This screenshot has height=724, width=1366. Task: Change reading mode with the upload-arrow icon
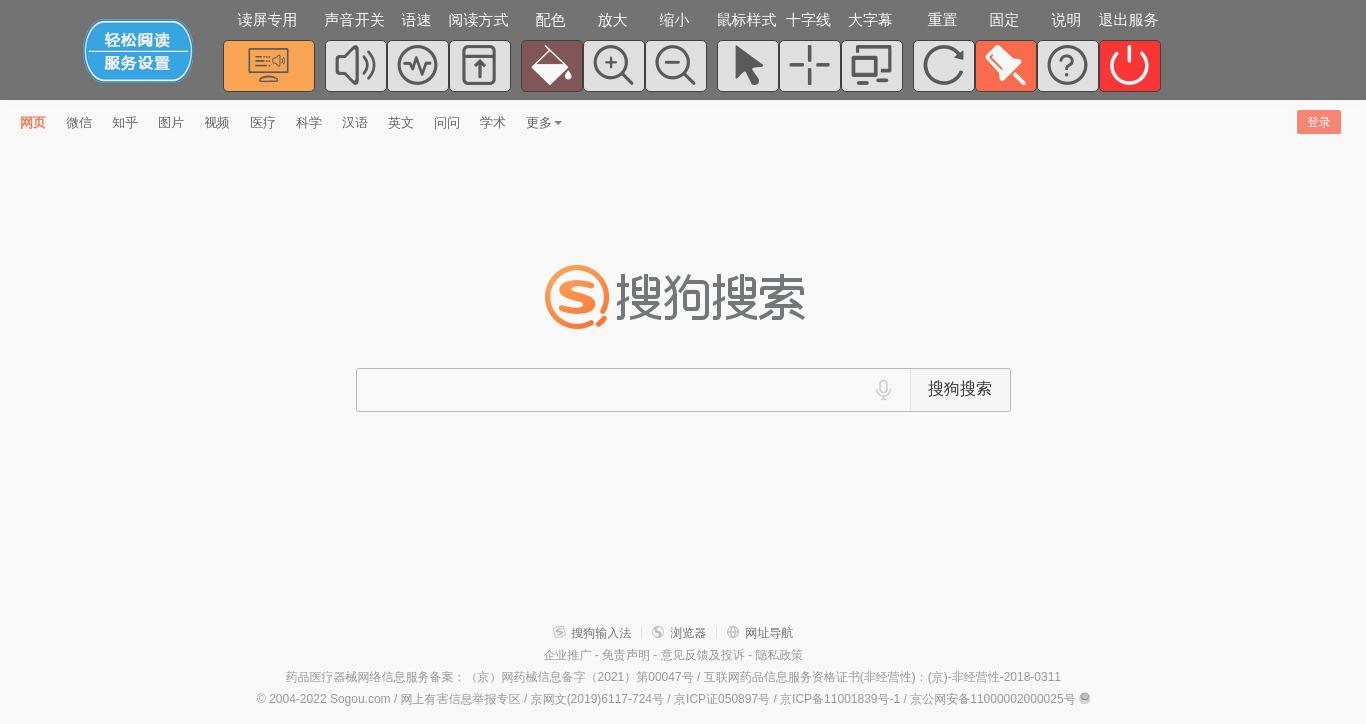[x=480, y=66]
